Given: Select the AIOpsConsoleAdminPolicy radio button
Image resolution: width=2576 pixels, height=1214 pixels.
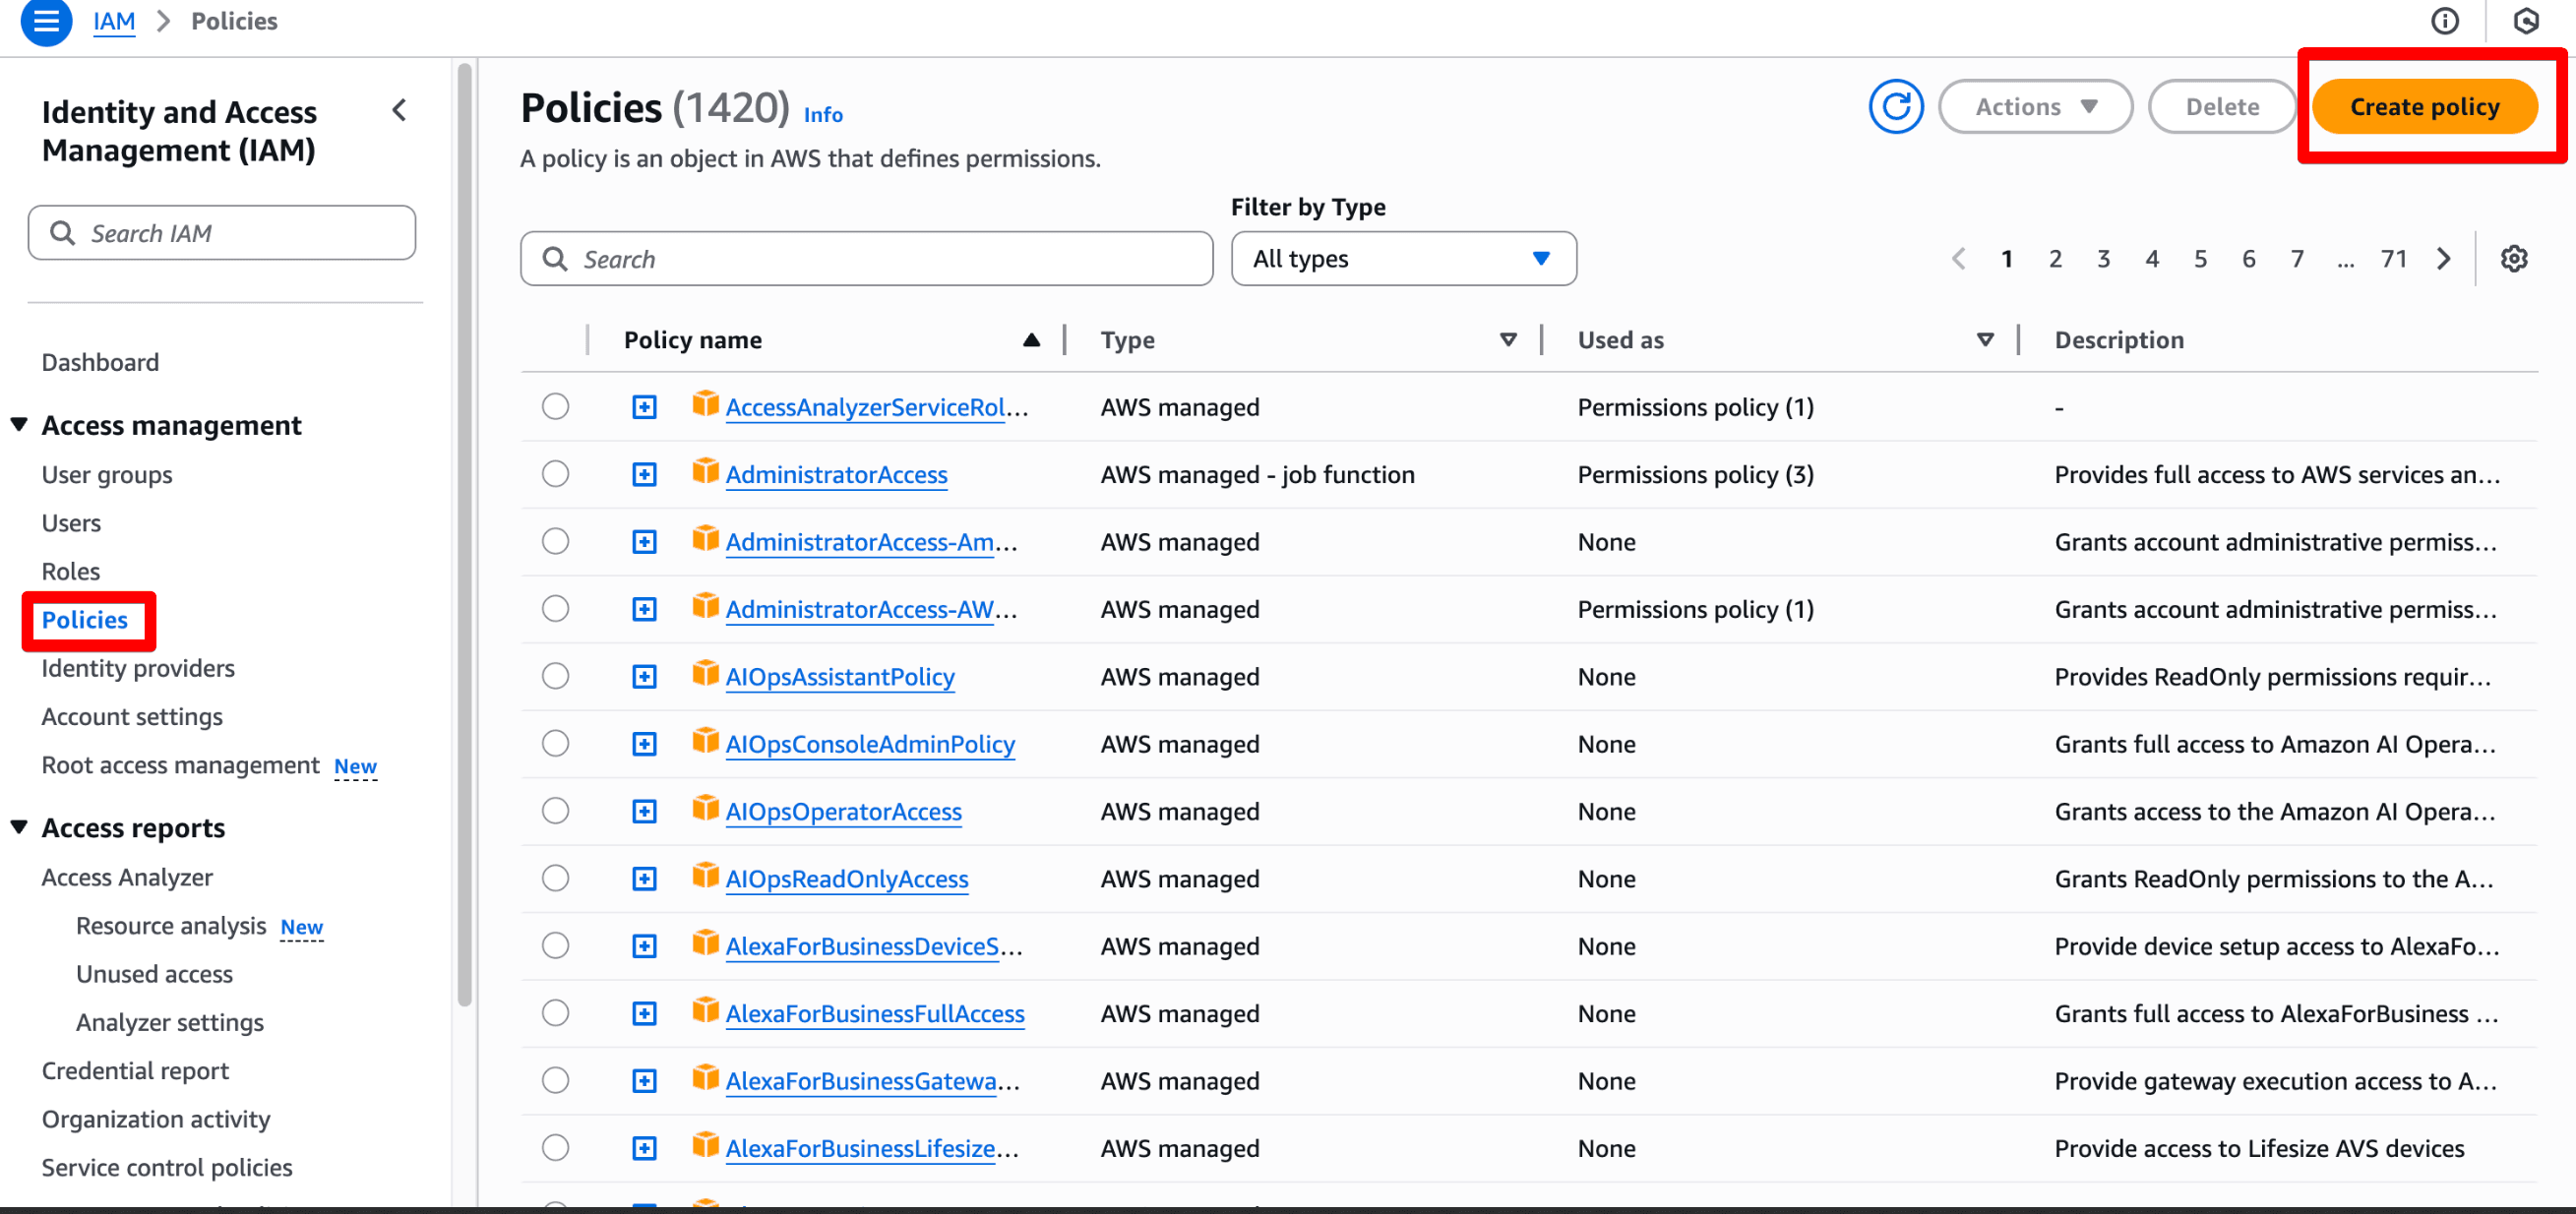Looking at the screenshot, I should [x=555, y=743].
